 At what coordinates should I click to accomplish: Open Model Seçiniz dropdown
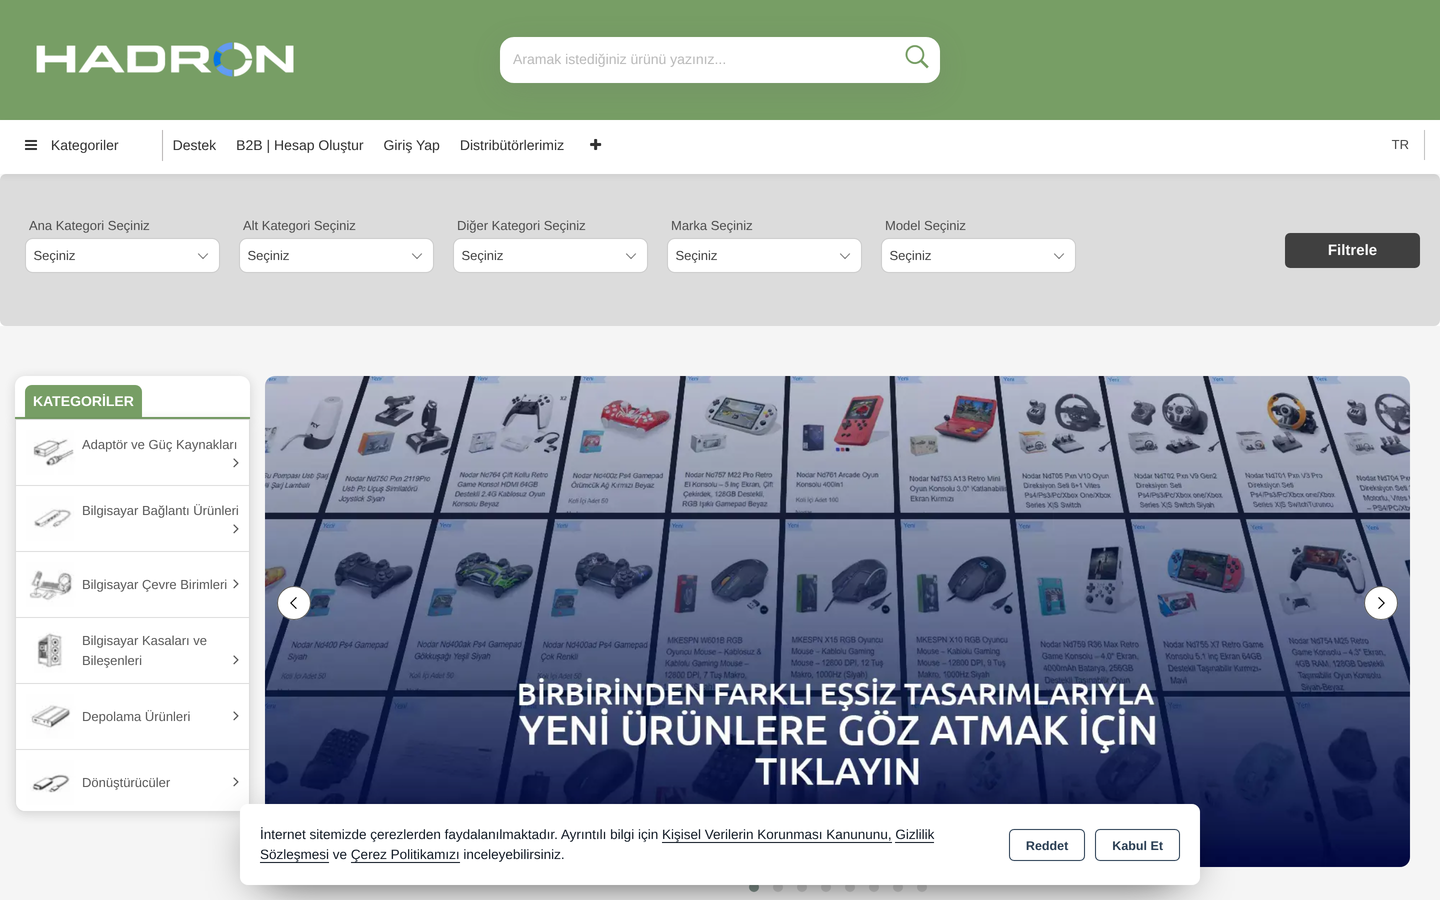click(978, 256)
